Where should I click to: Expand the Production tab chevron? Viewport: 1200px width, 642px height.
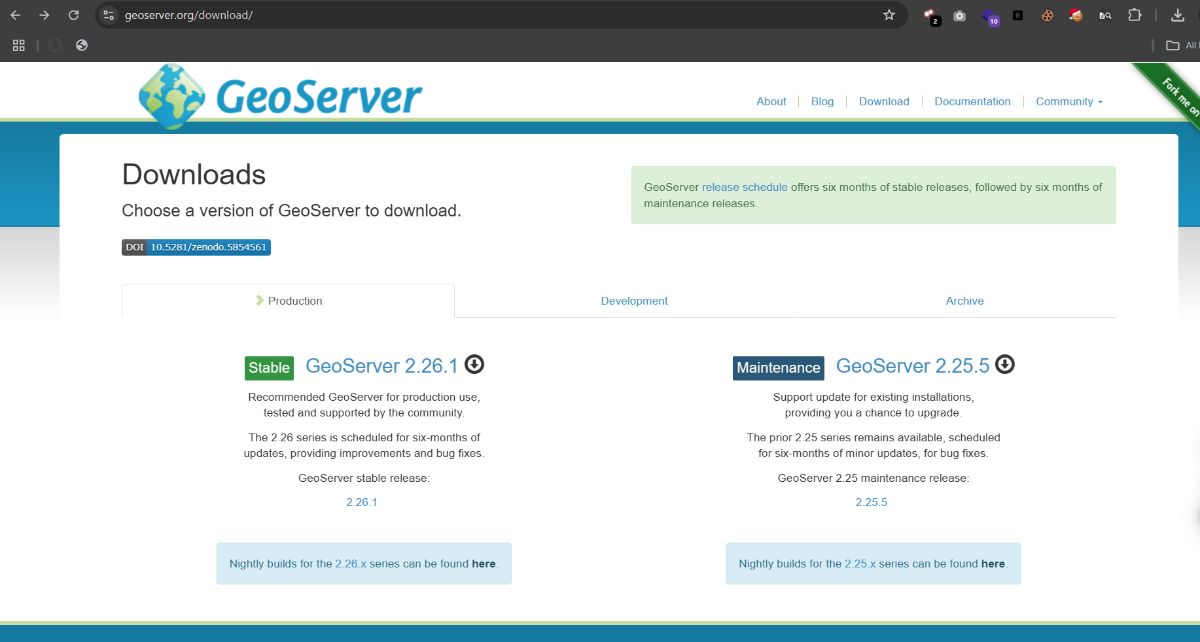tap(258, 300)
